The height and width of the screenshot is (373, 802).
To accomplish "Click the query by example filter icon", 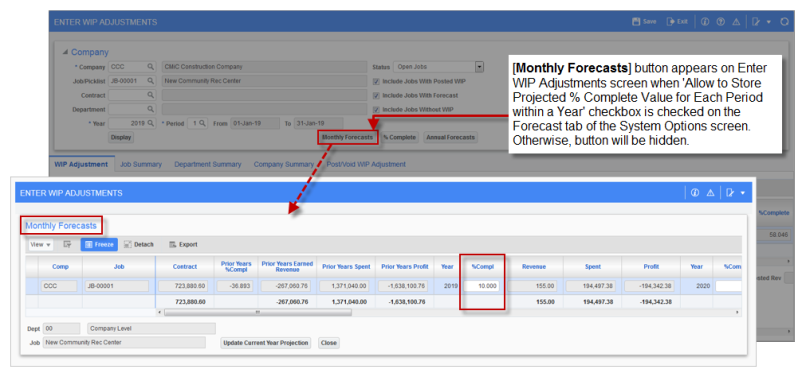I will (x=67, y=245).
